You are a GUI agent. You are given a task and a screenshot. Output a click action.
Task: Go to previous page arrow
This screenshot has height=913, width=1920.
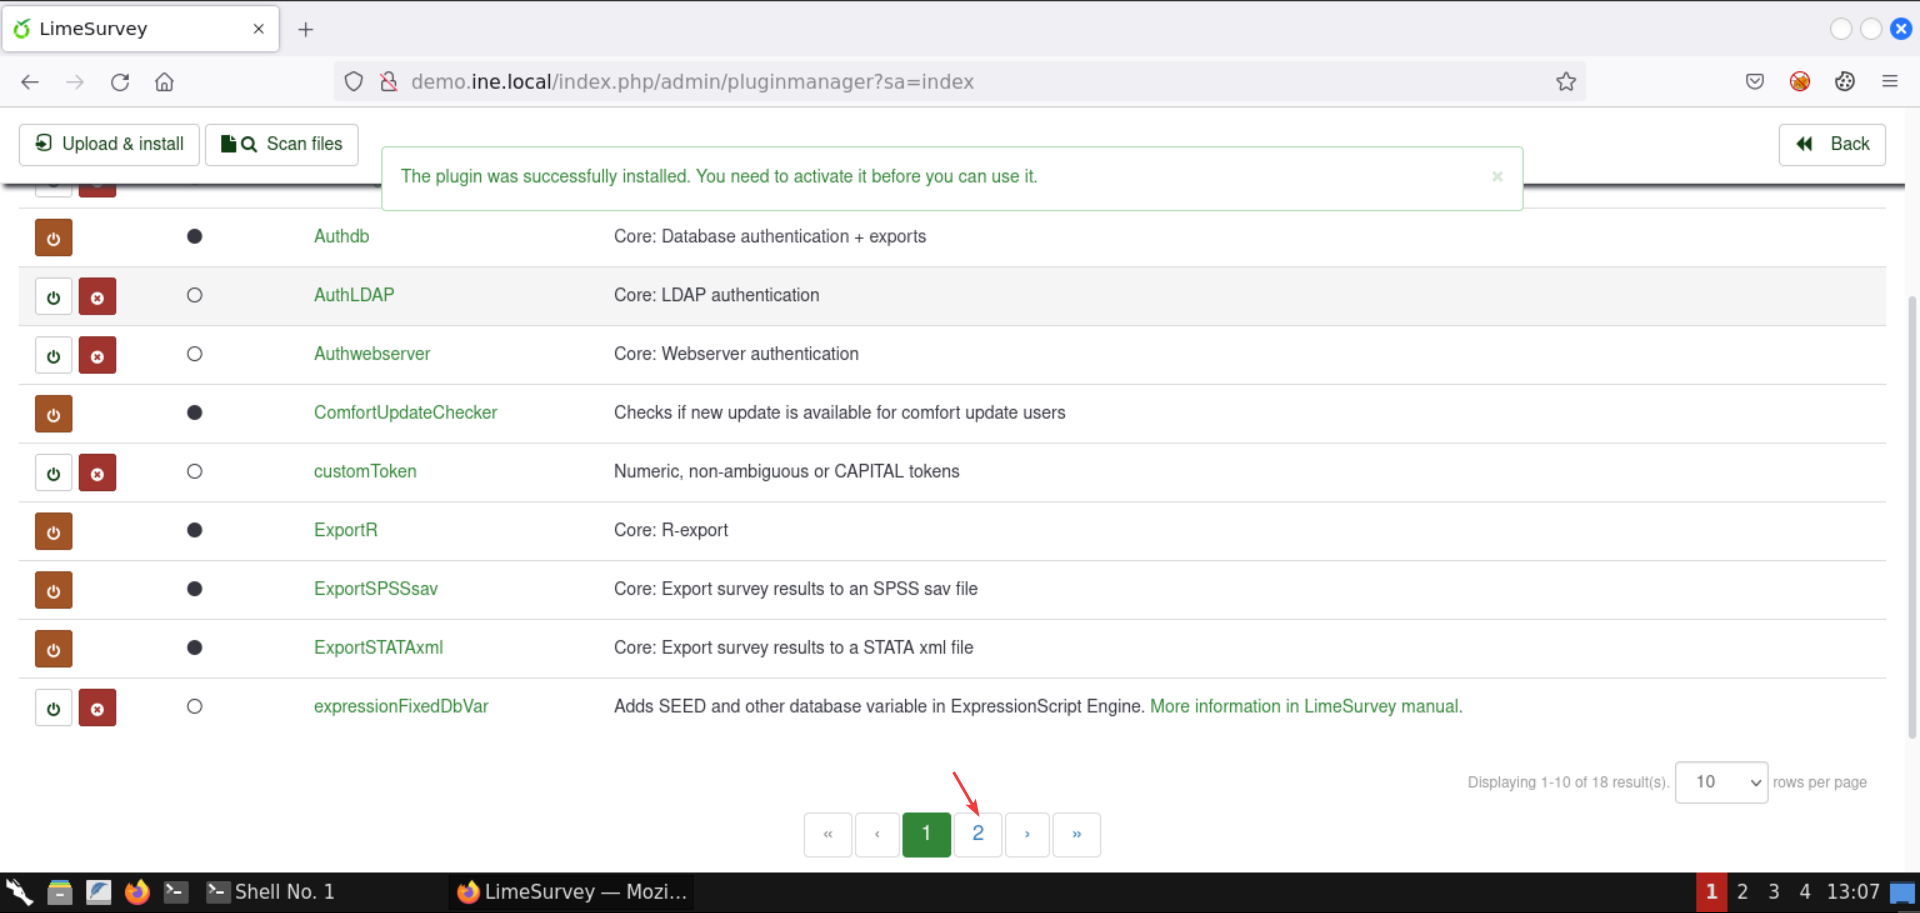point(877,834)
